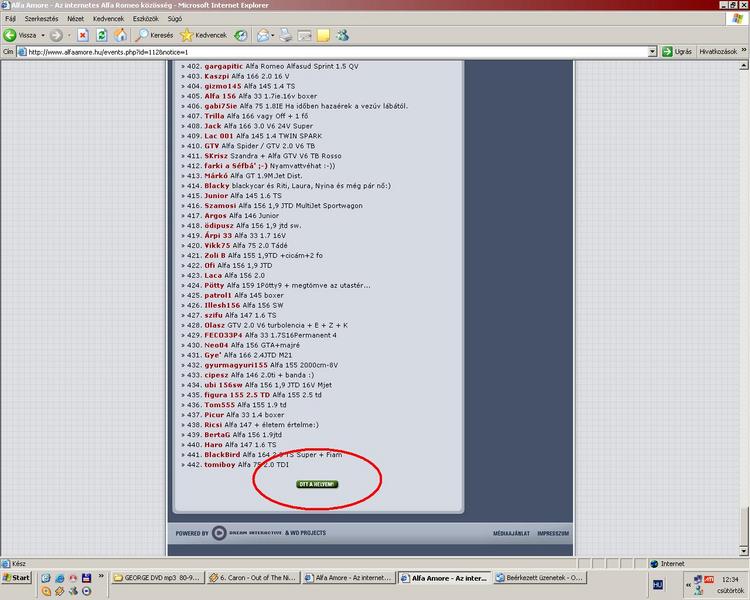
Task: Expand the Hivatkozások links chevron
Action: coord(744,50)
